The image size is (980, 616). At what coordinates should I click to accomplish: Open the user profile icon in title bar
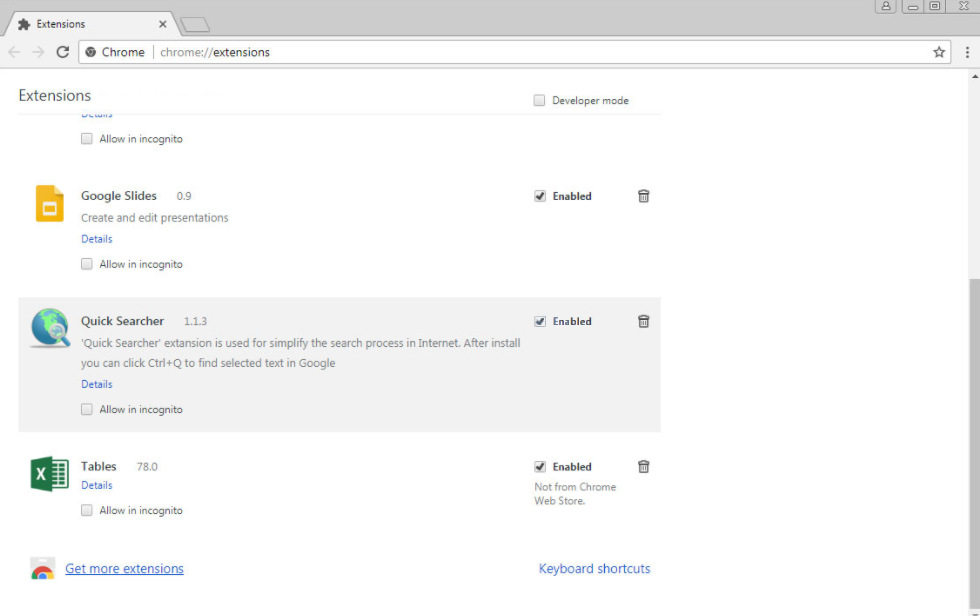coord(885,6)
